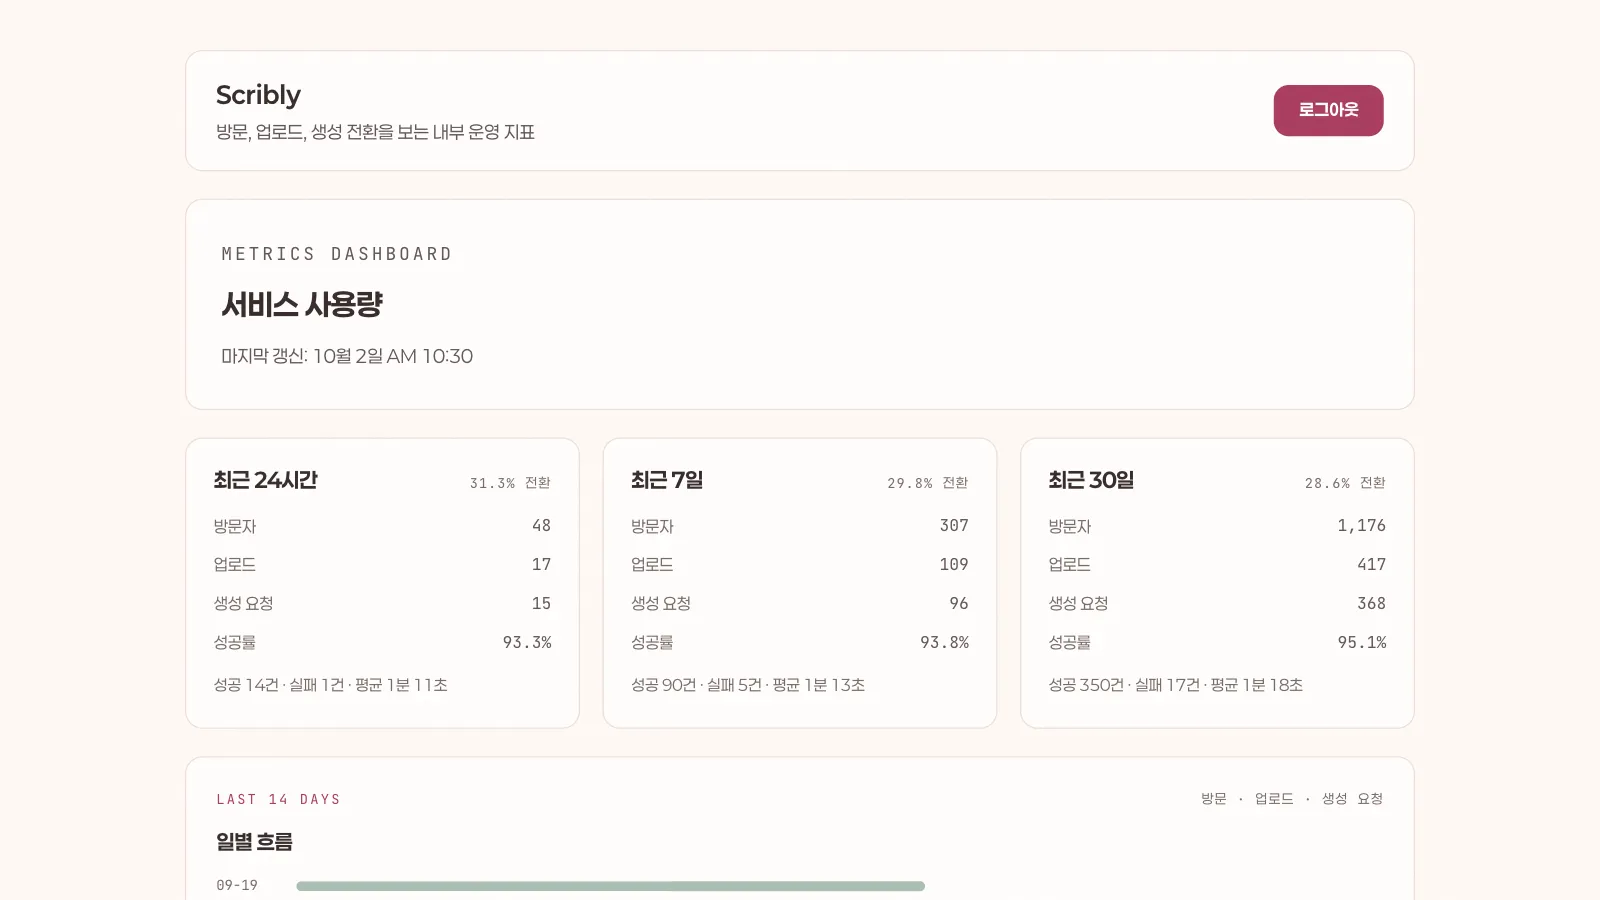
Task: Click the 로그아웃 button
Action: (1328, 110)
